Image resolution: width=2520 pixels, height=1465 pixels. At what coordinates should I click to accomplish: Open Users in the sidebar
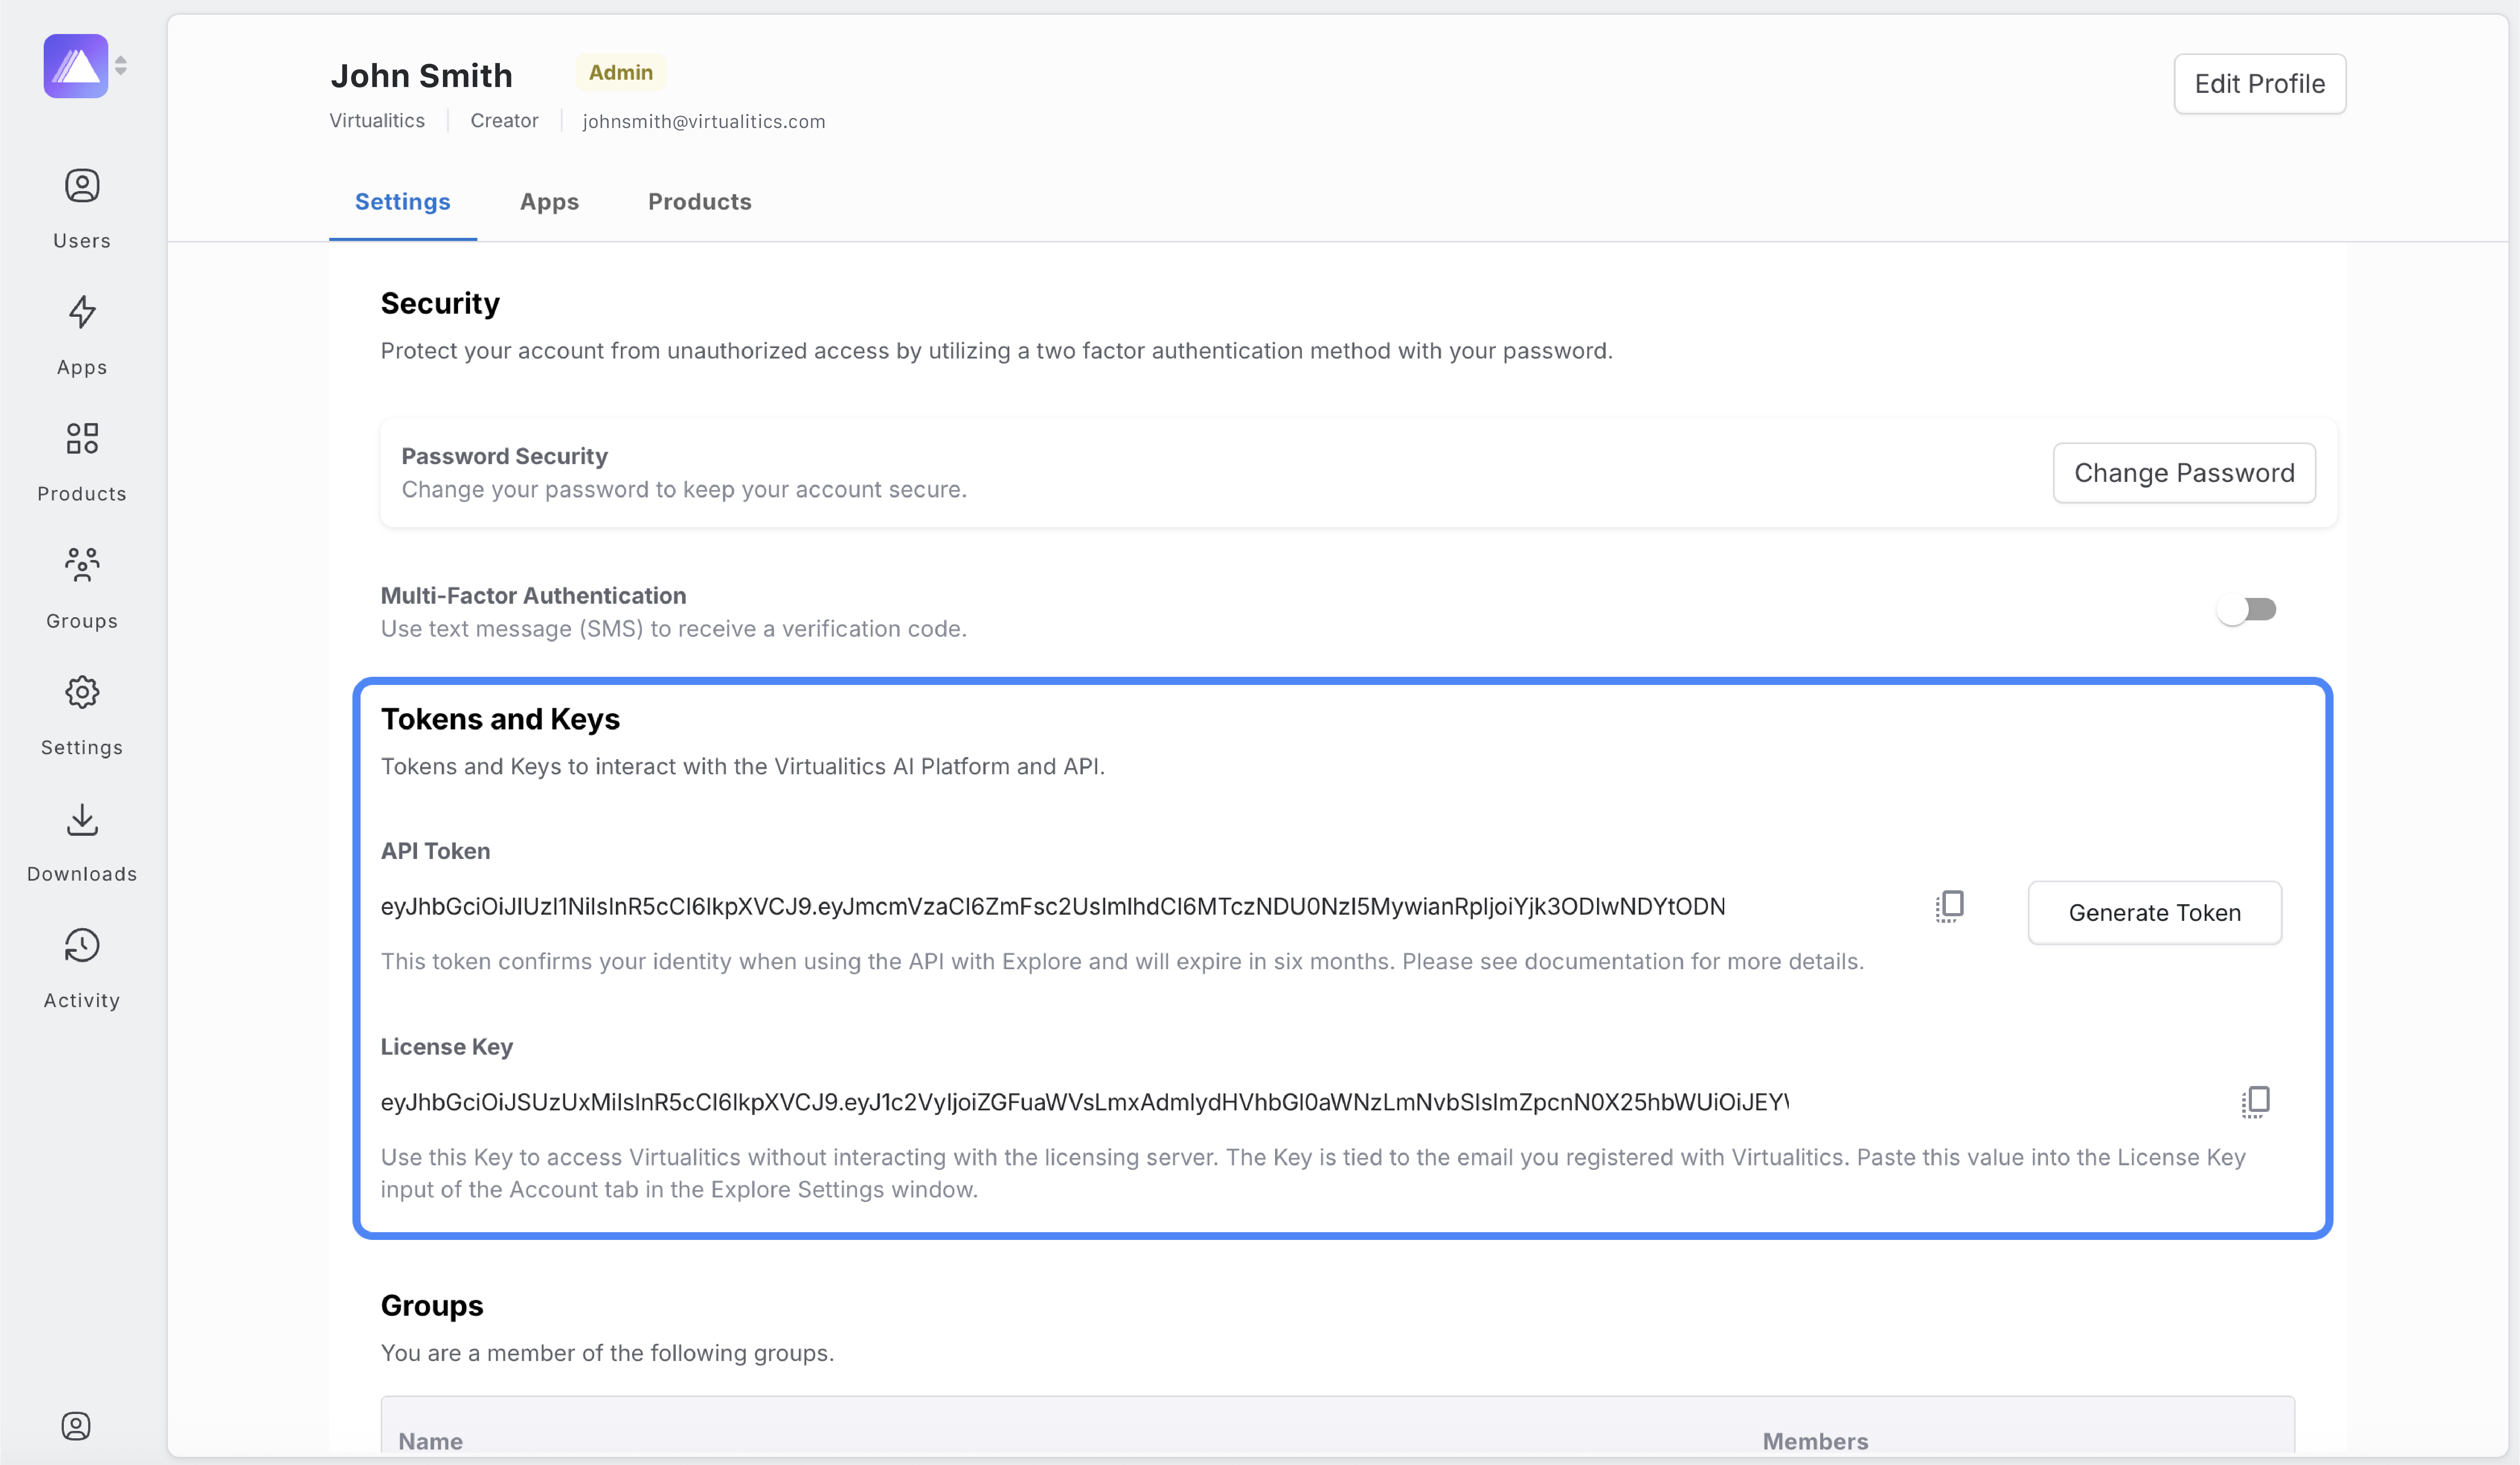(82, 208)
